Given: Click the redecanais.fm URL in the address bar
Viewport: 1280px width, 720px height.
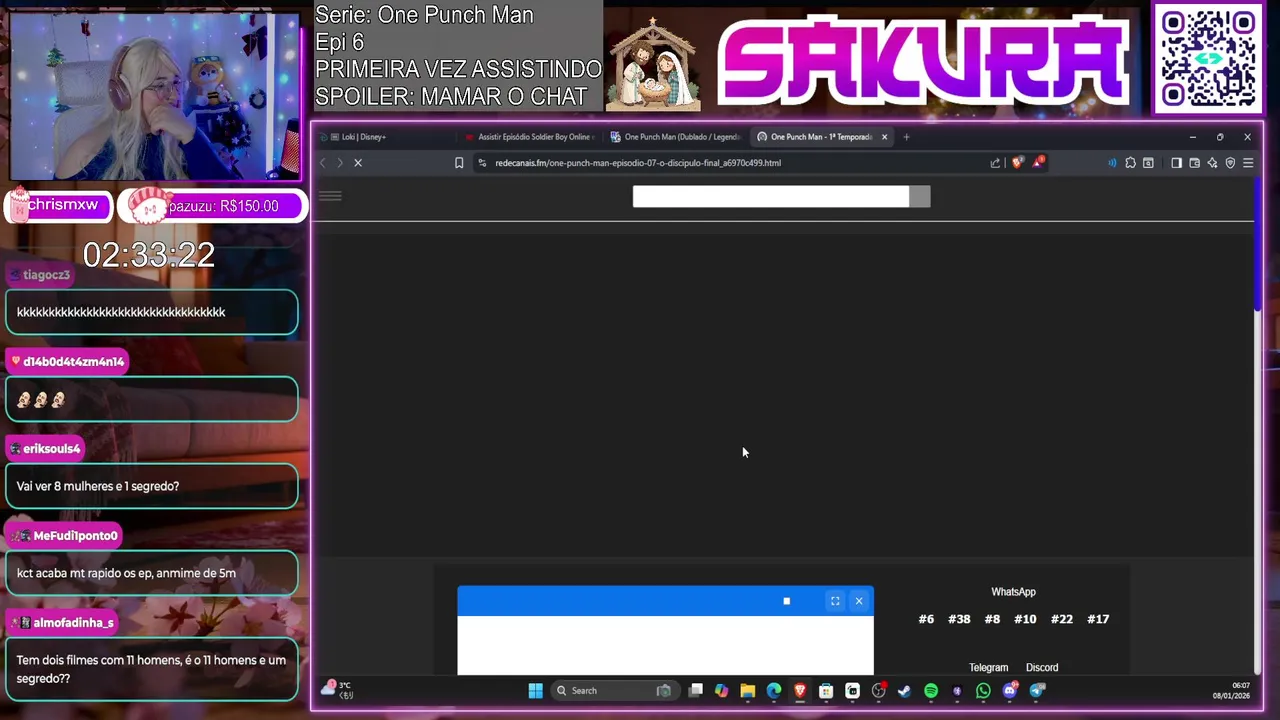Looking at the screenshot, I should pos(638,163).
